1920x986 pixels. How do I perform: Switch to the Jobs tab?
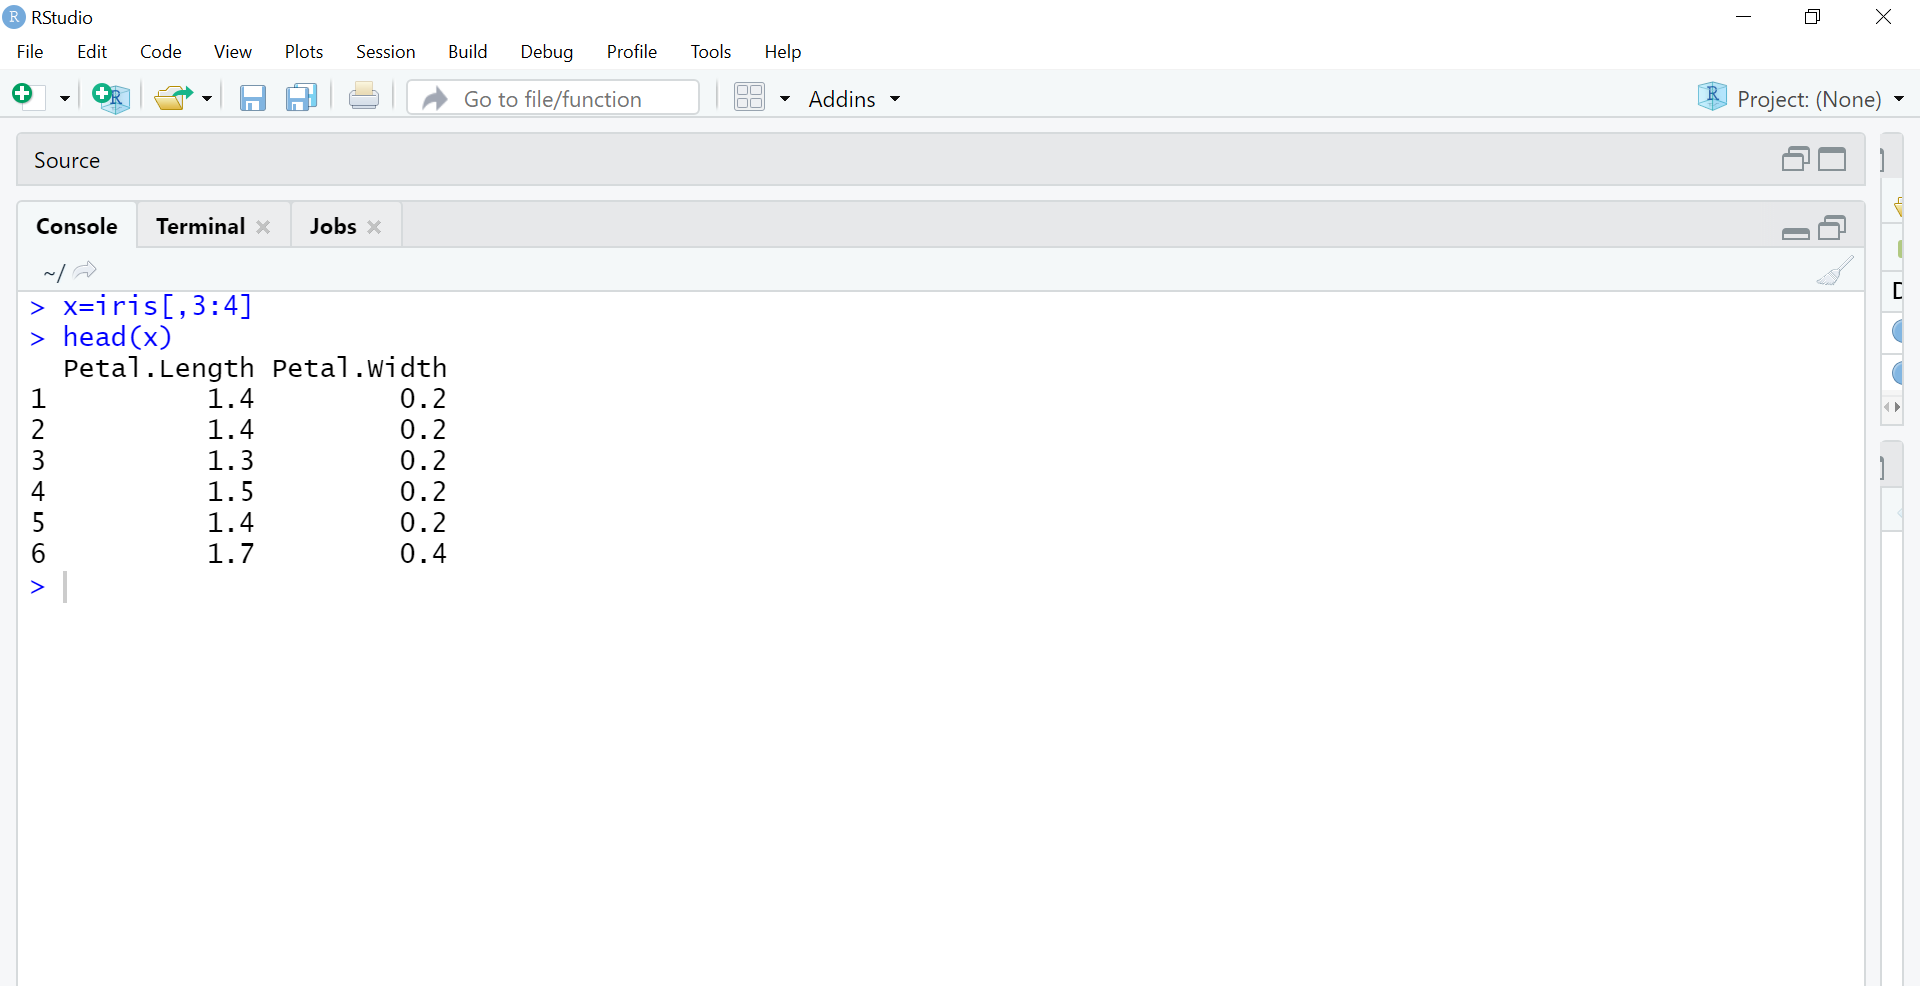point(333,226)
